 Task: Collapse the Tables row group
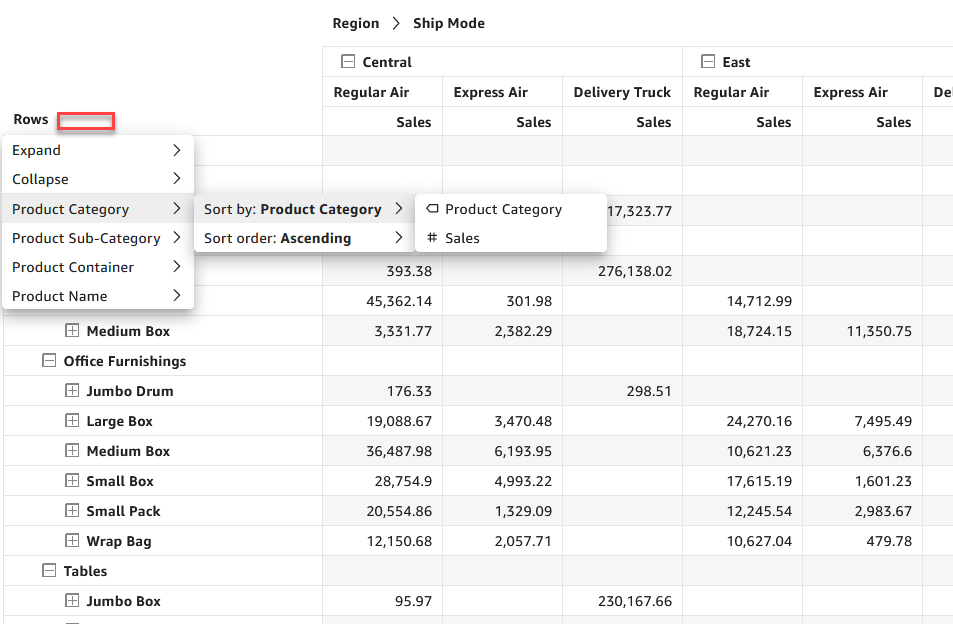coord(49,571)
